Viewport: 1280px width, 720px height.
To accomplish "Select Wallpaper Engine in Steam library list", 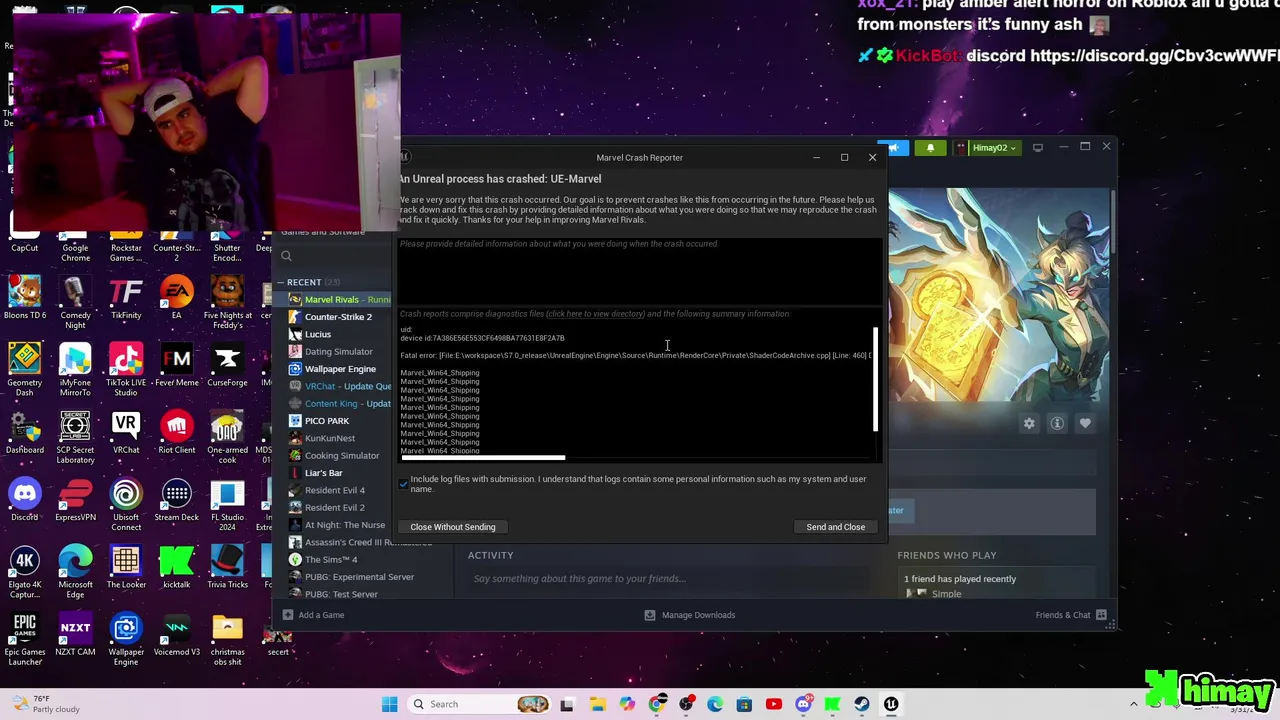I will (x=339, y=369).
